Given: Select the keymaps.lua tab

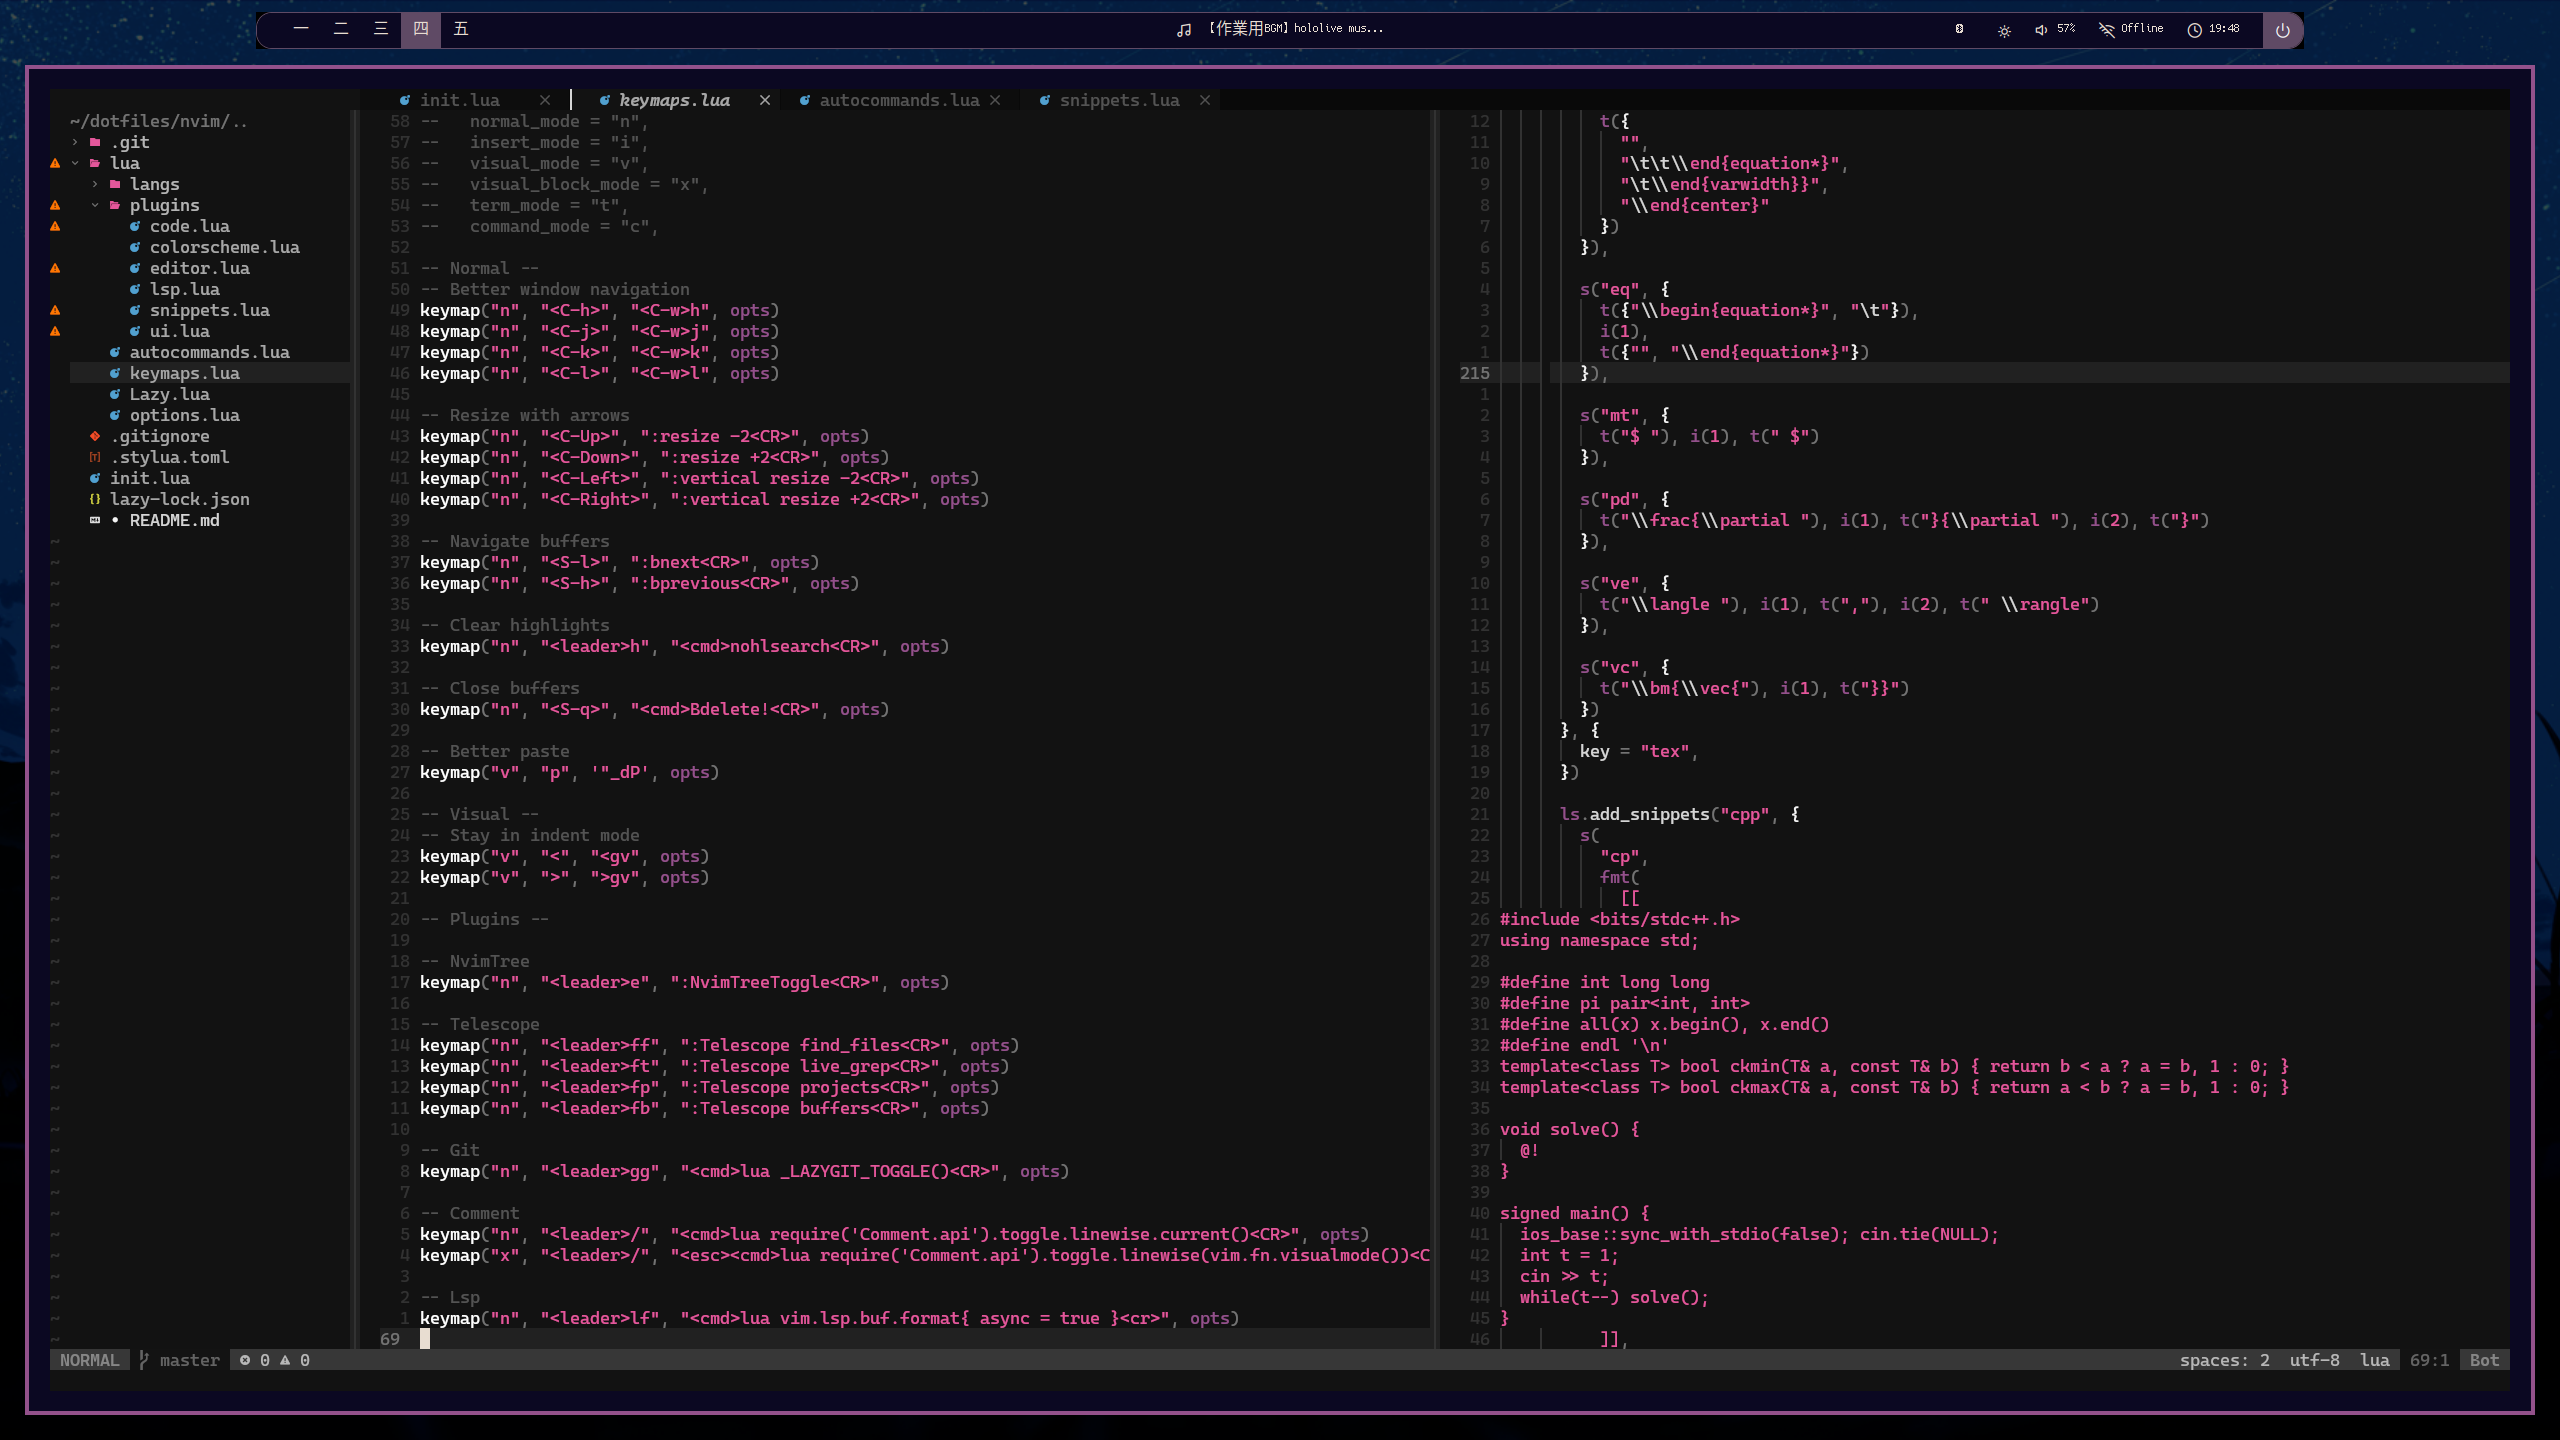Looking at the screenshot, I should pos(675,100).
